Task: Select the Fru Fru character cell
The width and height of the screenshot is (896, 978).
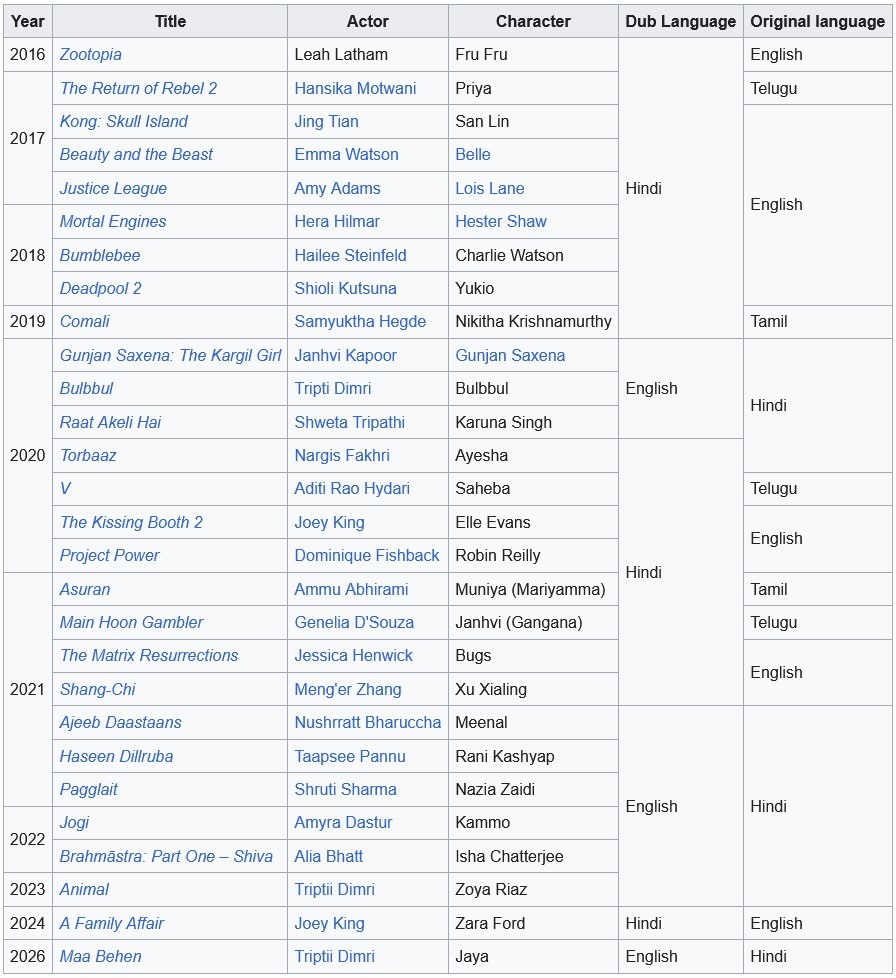Action: coord(533,54)
